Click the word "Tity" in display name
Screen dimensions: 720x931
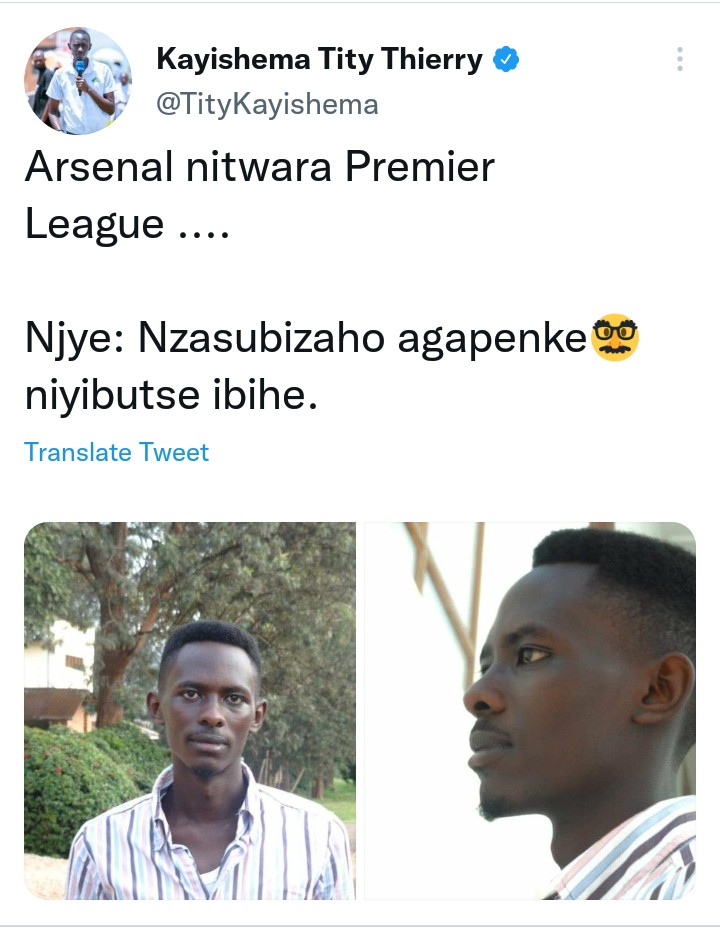coord(345,61)
